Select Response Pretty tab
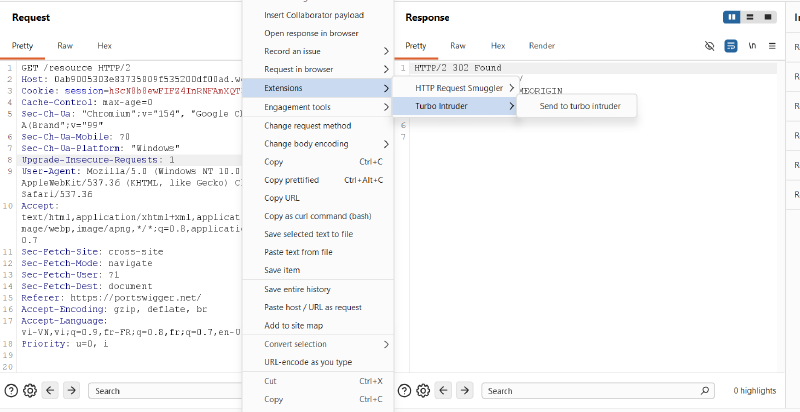Viewport: 800px width, 412px height. (x=416, y=46)
